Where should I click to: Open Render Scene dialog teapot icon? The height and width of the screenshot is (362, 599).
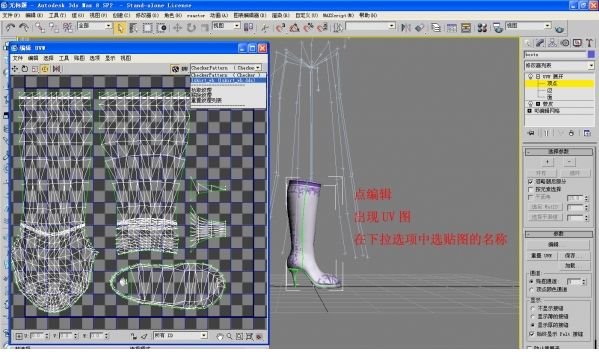coord(497,28)
